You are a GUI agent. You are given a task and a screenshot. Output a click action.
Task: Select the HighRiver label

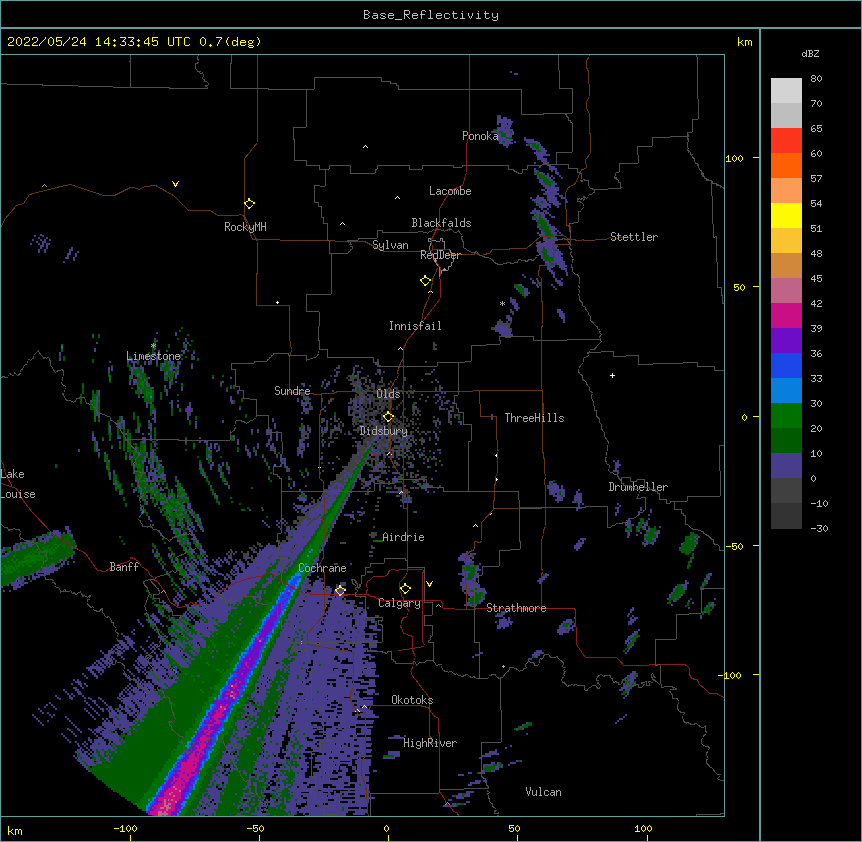pos(430,743)
